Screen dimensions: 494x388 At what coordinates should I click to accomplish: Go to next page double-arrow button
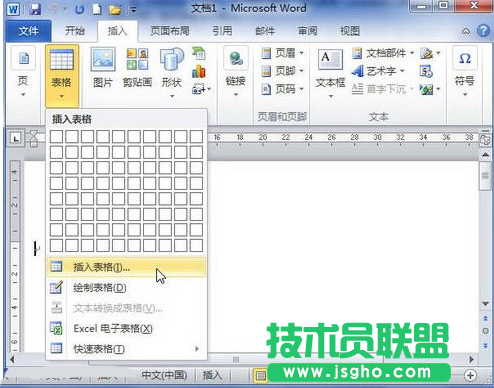click(x=485, y=345)
